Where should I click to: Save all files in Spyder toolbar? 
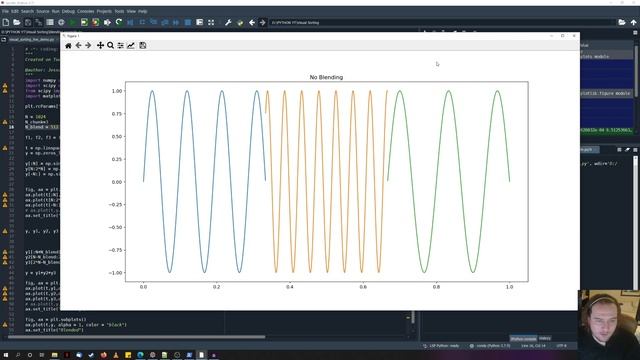point(39,22)
